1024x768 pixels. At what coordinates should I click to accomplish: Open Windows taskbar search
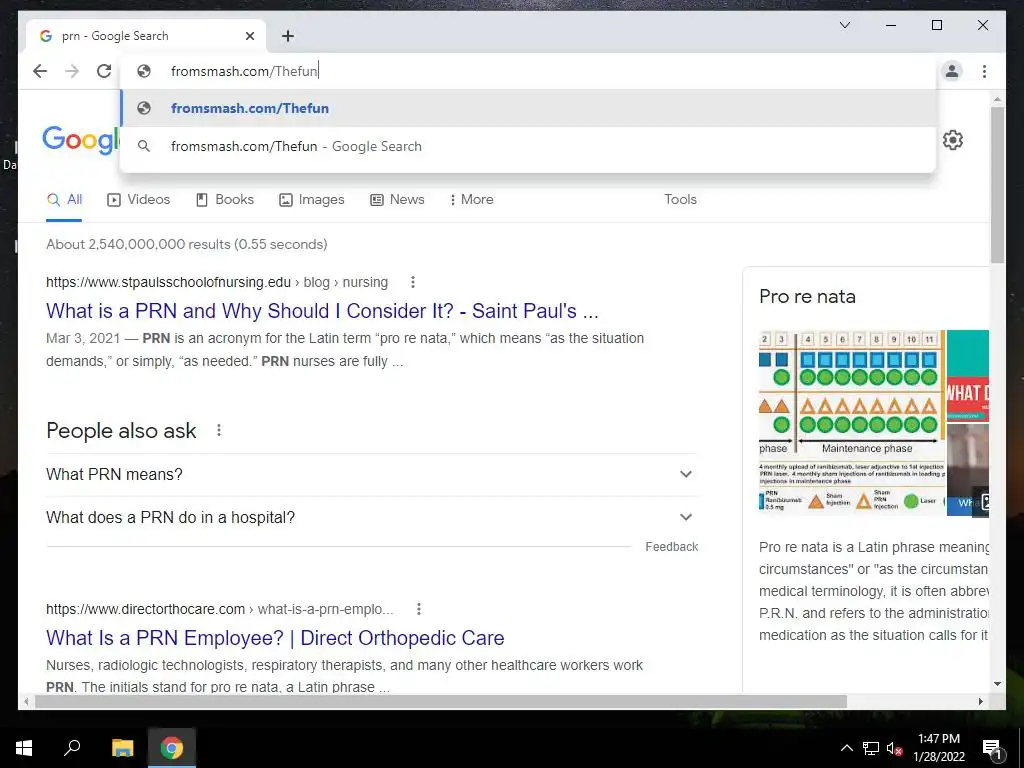click(x=72, y=748)
